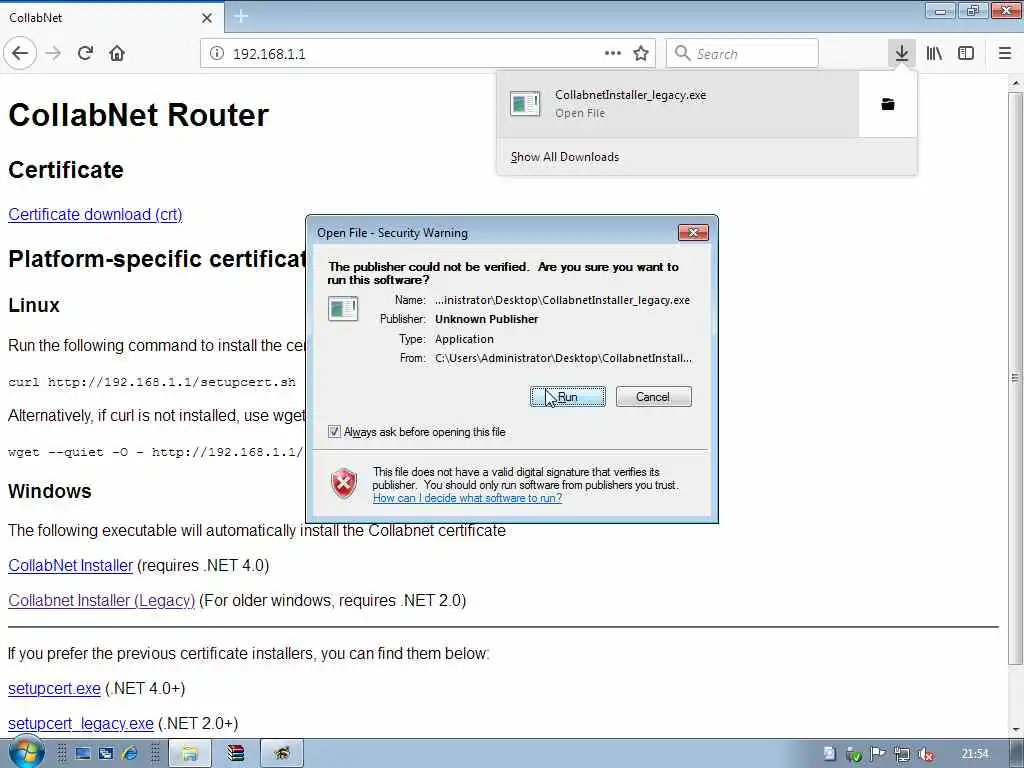Open 'How can I decide what software to run?' link
Screen dimensions: 1024x768
pyautogui.click(x=467, y=498)
